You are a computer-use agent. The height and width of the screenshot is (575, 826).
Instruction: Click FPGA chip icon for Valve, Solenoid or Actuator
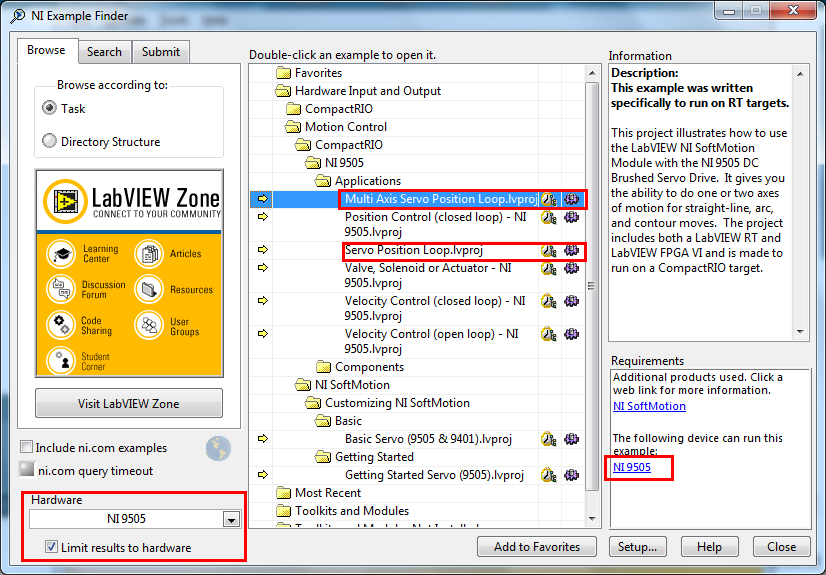point(572,269)
